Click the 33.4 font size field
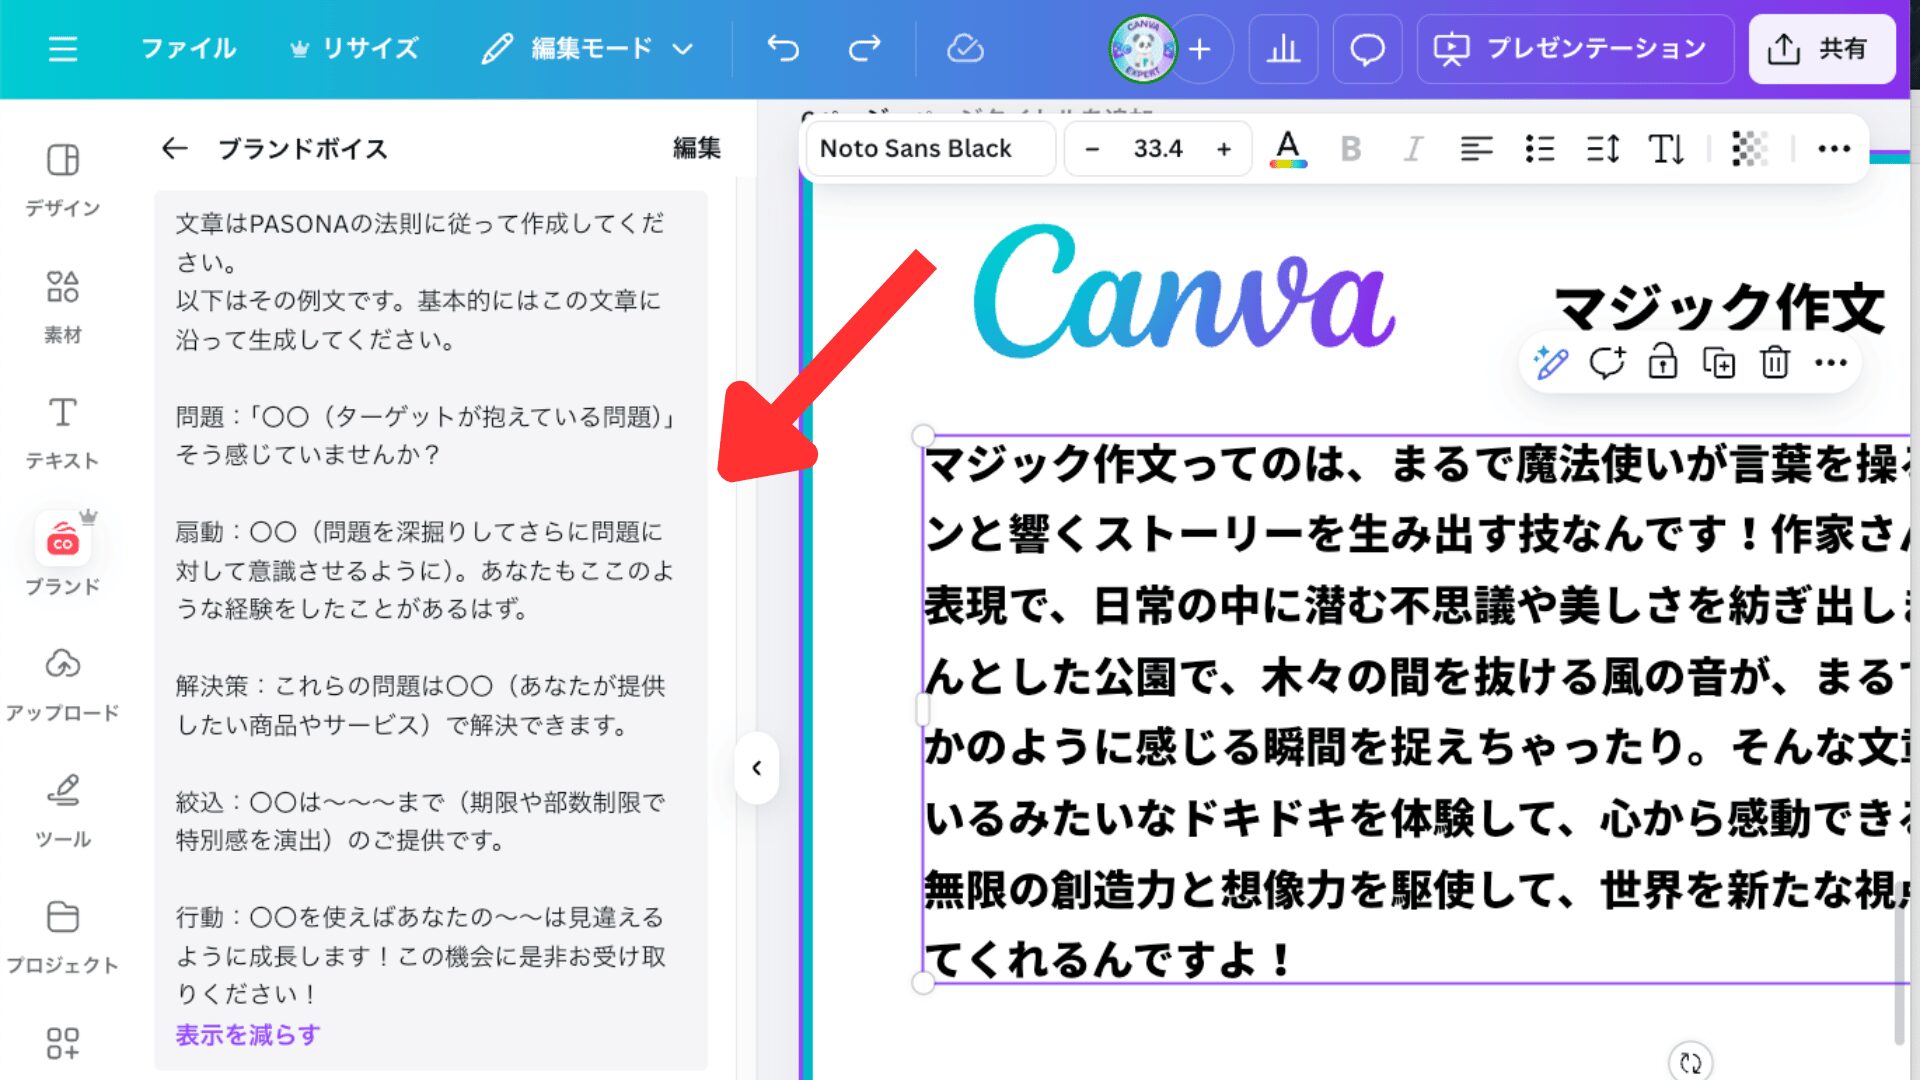 point(1158,149)
